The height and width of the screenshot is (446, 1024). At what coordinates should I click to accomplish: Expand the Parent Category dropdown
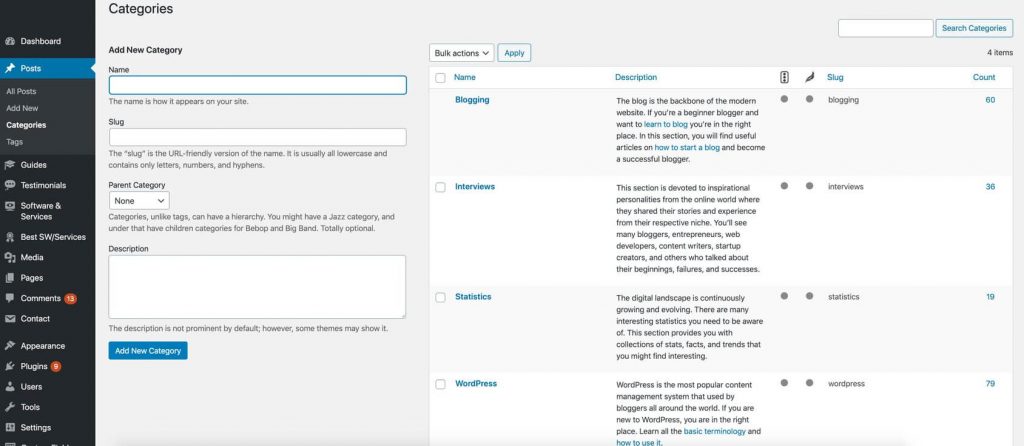pos(139,201)
